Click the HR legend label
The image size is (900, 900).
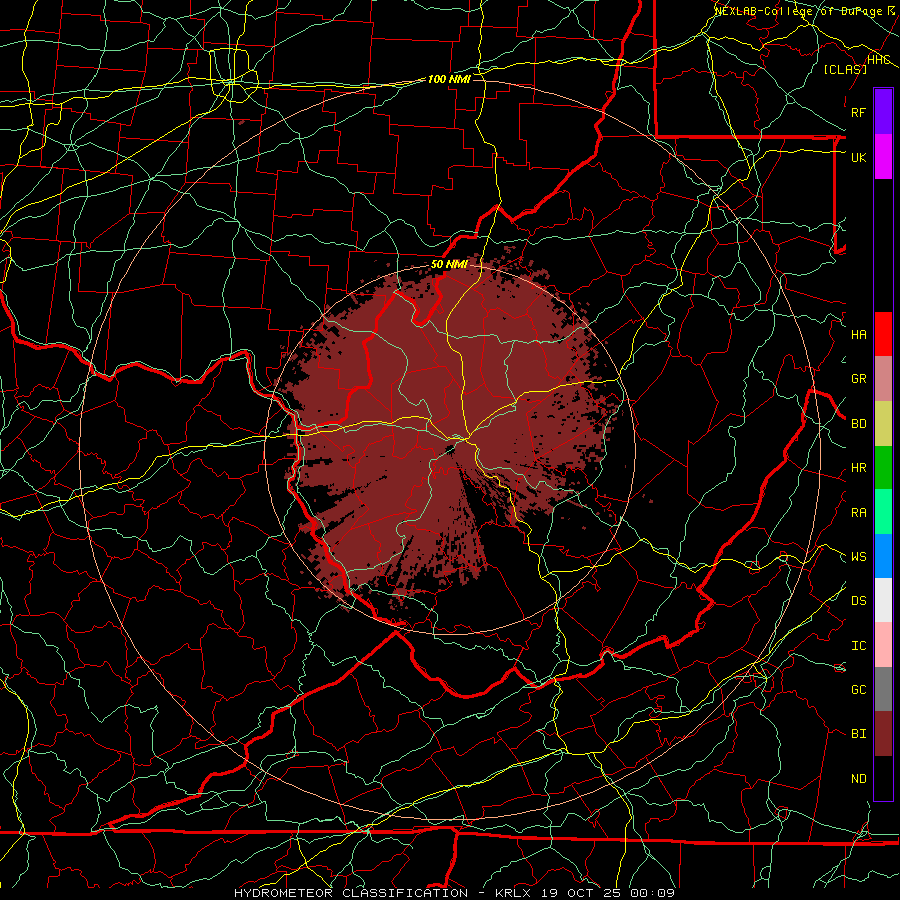coord(858,468)
